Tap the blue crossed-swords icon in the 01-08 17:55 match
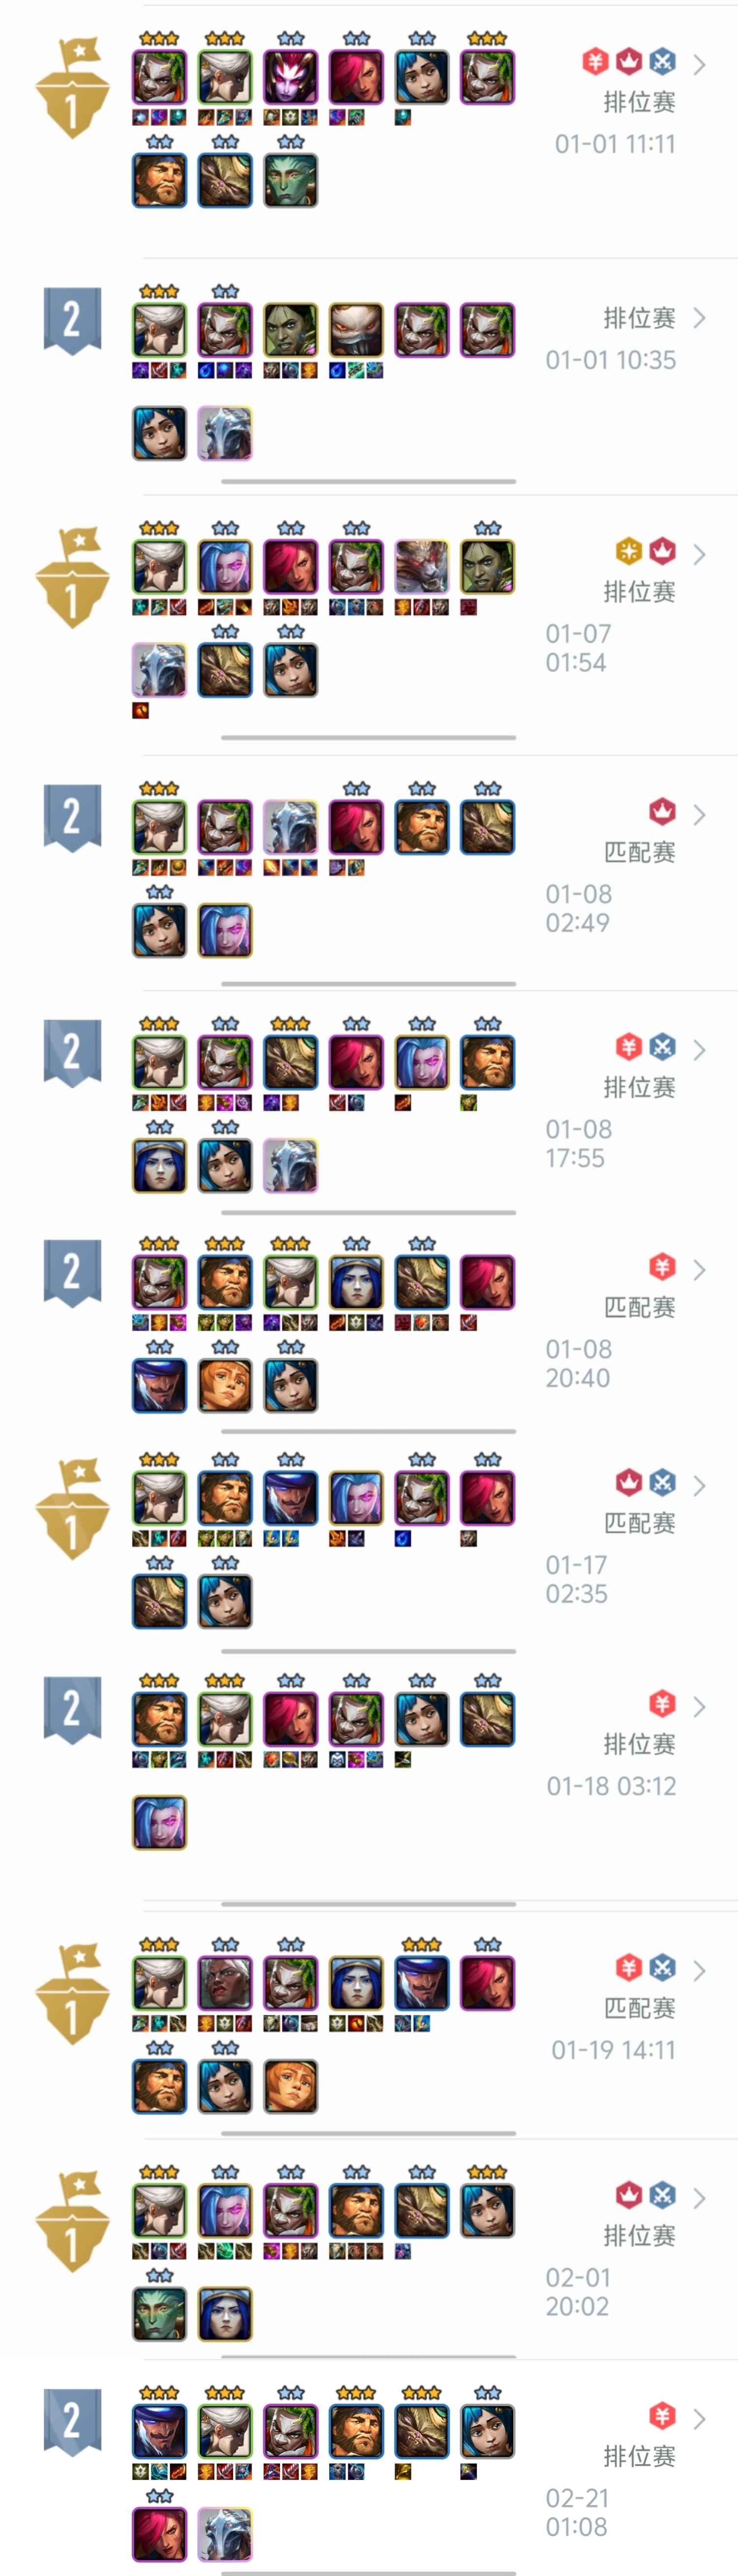Viewport: 738px width, 2576px height. [x=662, y=1047]
